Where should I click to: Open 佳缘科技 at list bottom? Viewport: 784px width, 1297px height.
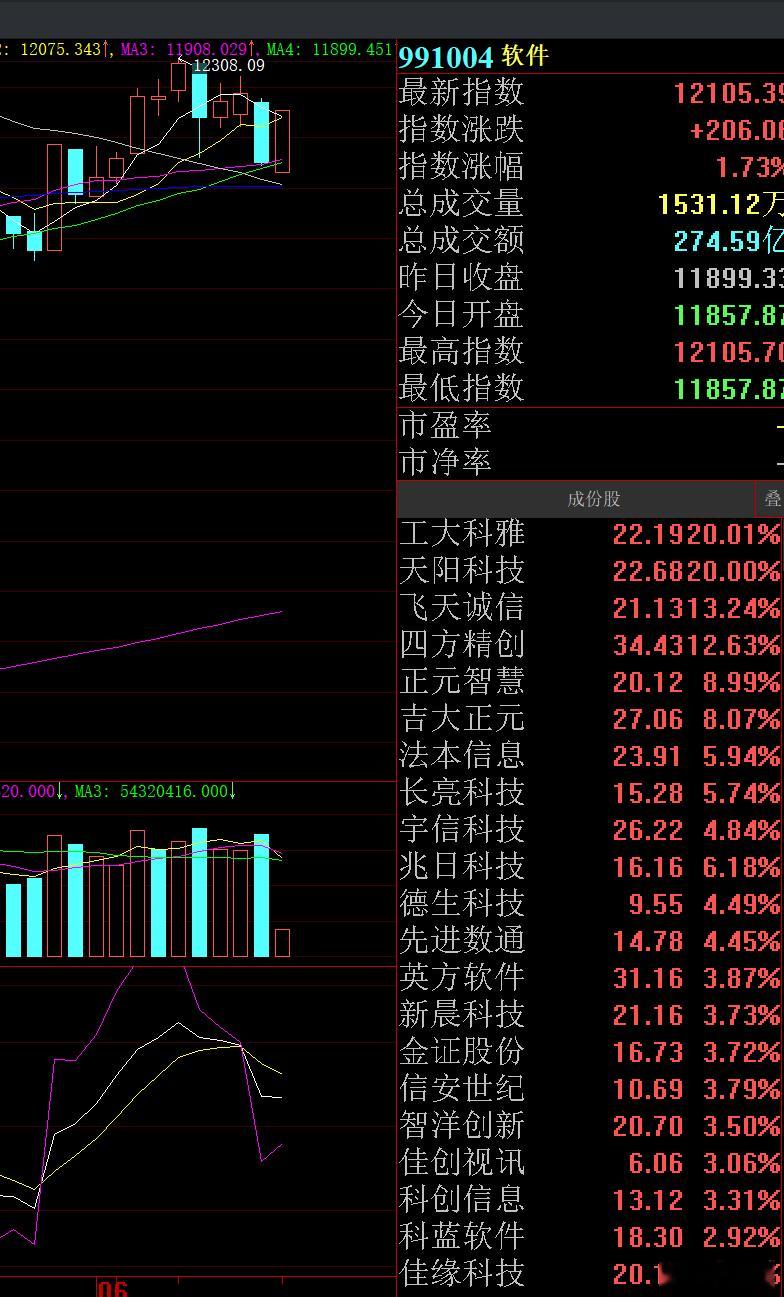(590, 1274)
